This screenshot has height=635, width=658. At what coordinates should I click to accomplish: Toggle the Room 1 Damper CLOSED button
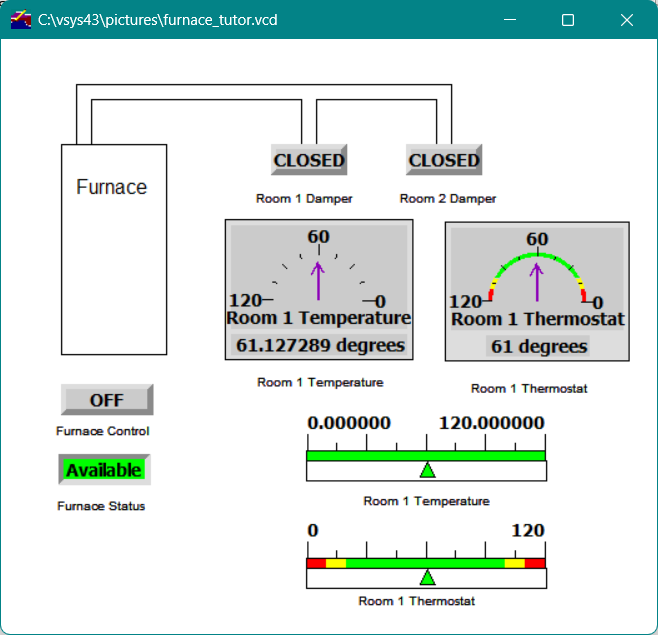point(309,160)
